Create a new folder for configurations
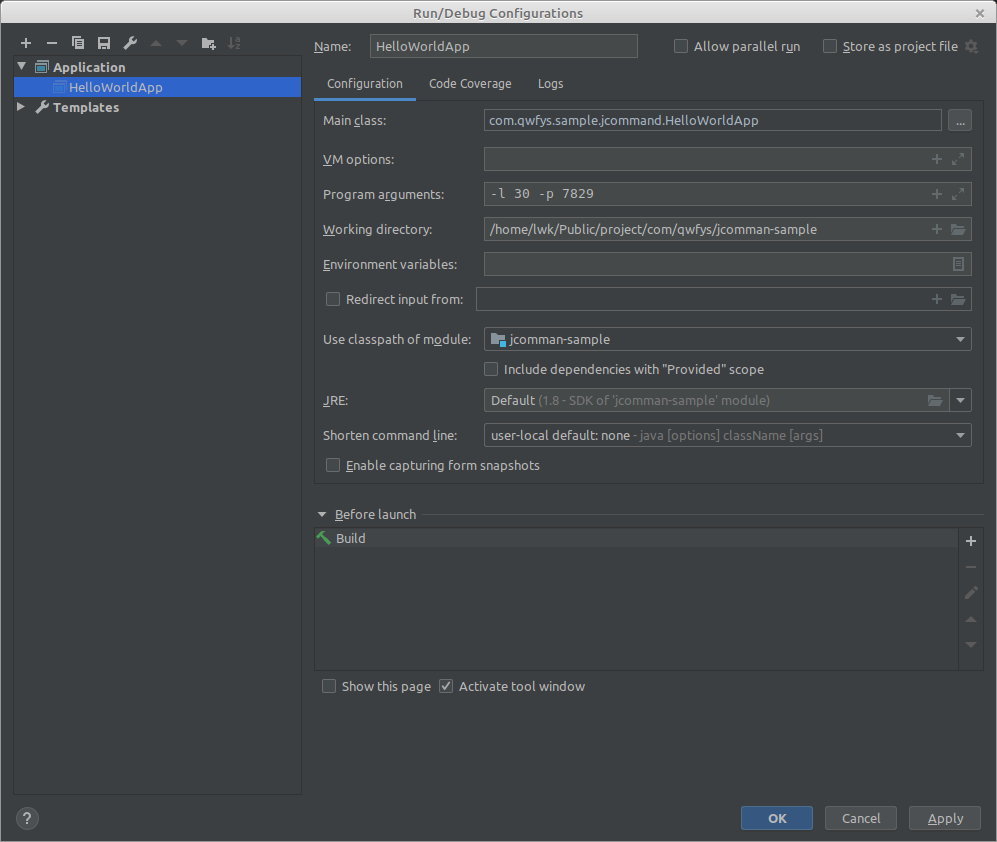The height and width of the screenshot is (842, 997). pyautogui.click(x=209, y=43)
